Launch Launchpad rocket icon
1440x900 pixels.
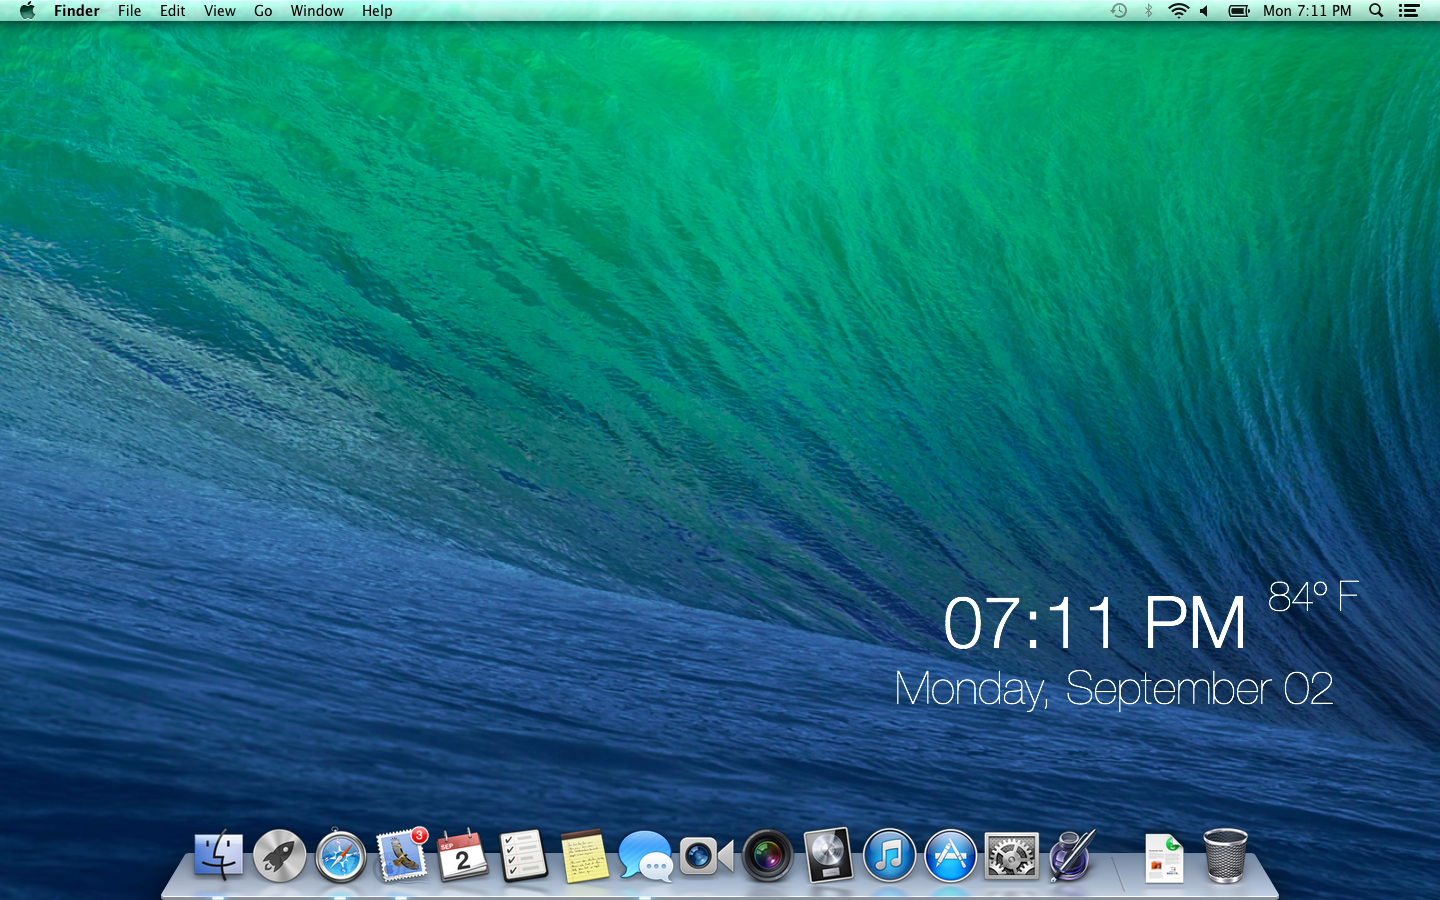click(279, 856)
